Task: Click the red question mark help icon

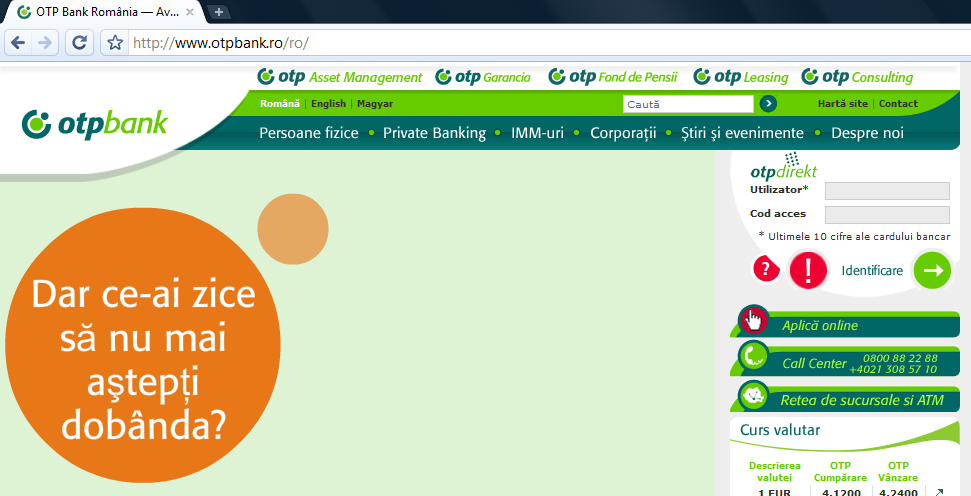Action: 766,269
